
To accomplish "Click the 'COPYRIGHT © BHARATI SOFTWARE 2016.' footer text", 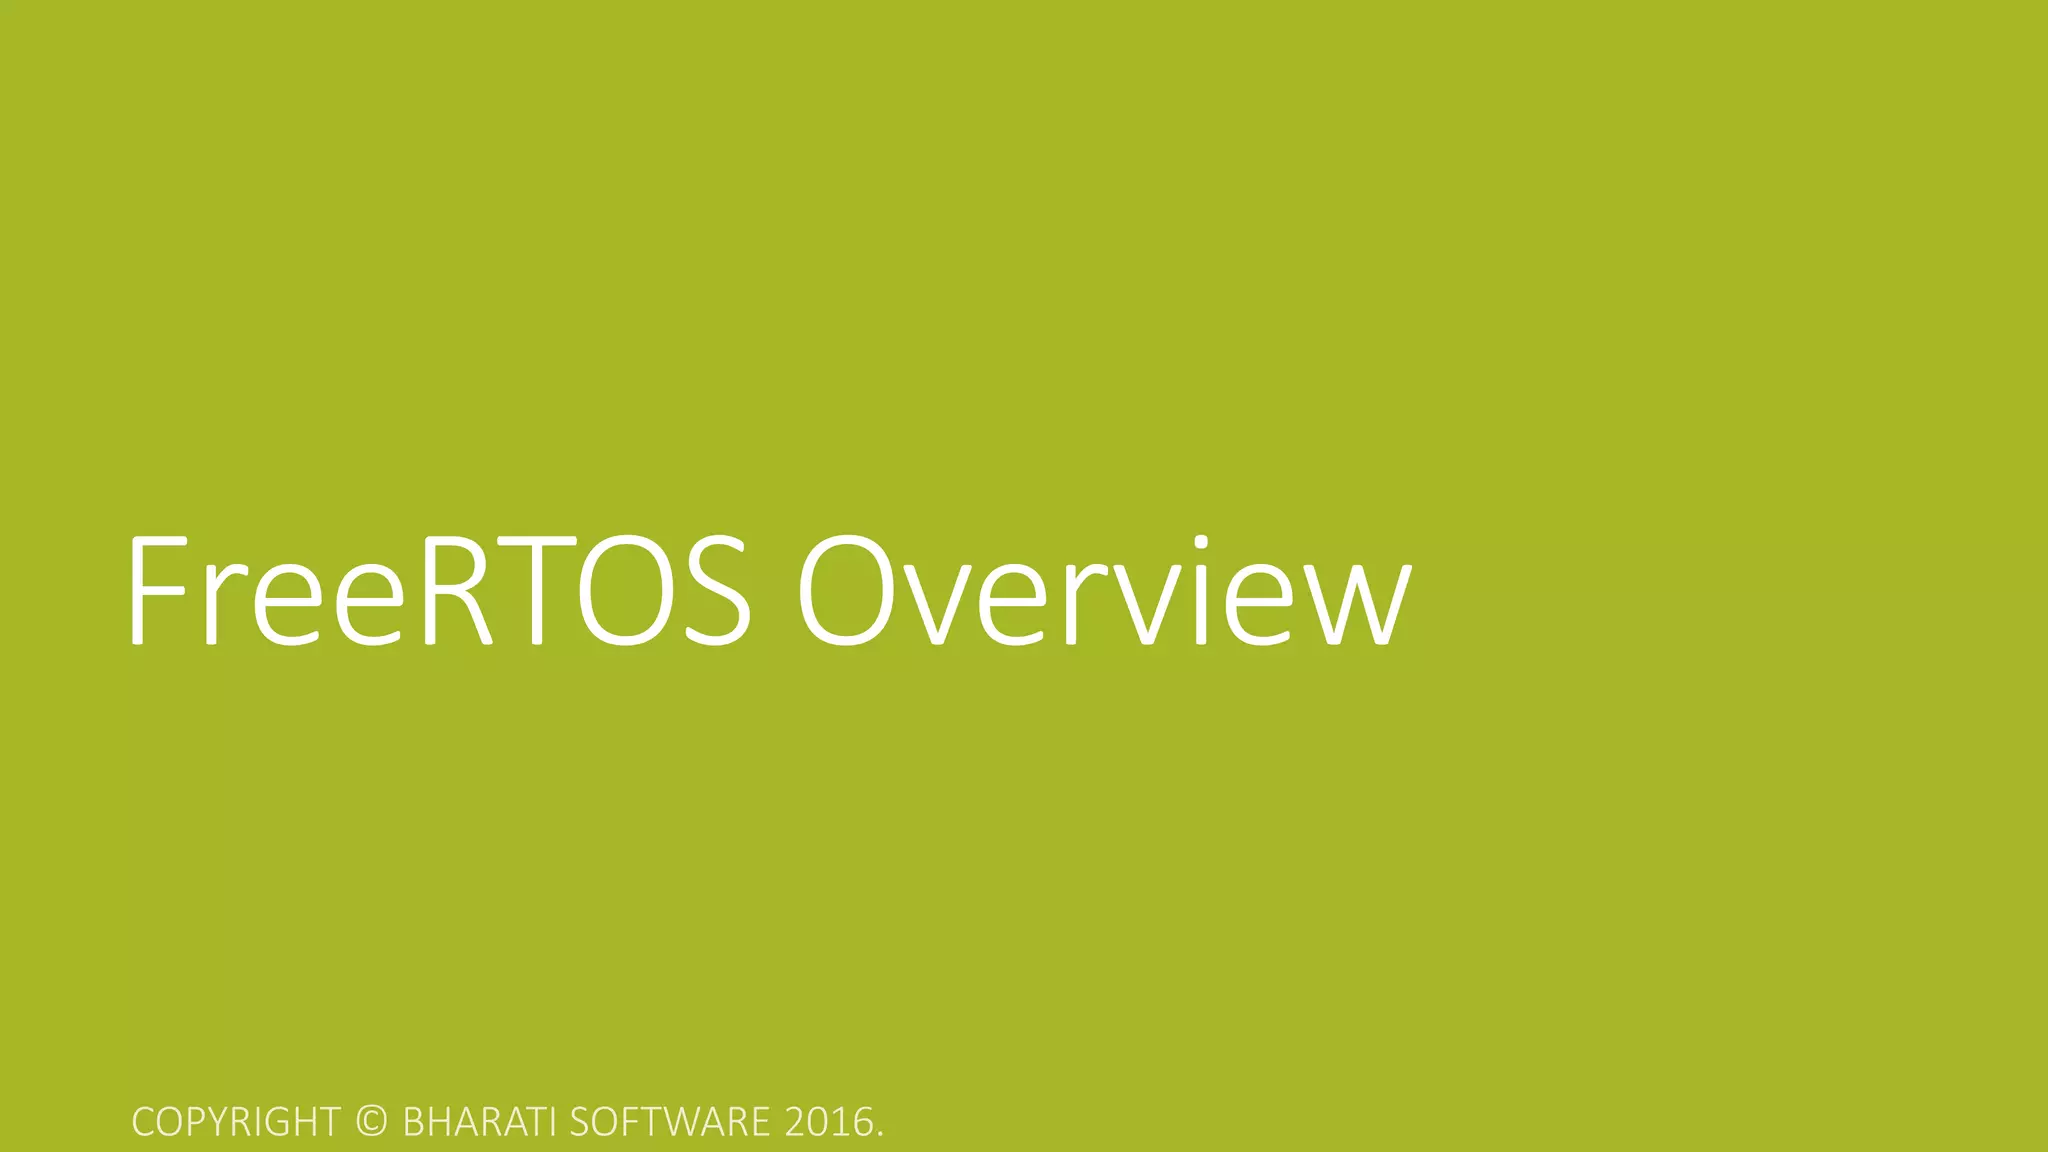I will pyautogui.click(x=508, y=1122).
